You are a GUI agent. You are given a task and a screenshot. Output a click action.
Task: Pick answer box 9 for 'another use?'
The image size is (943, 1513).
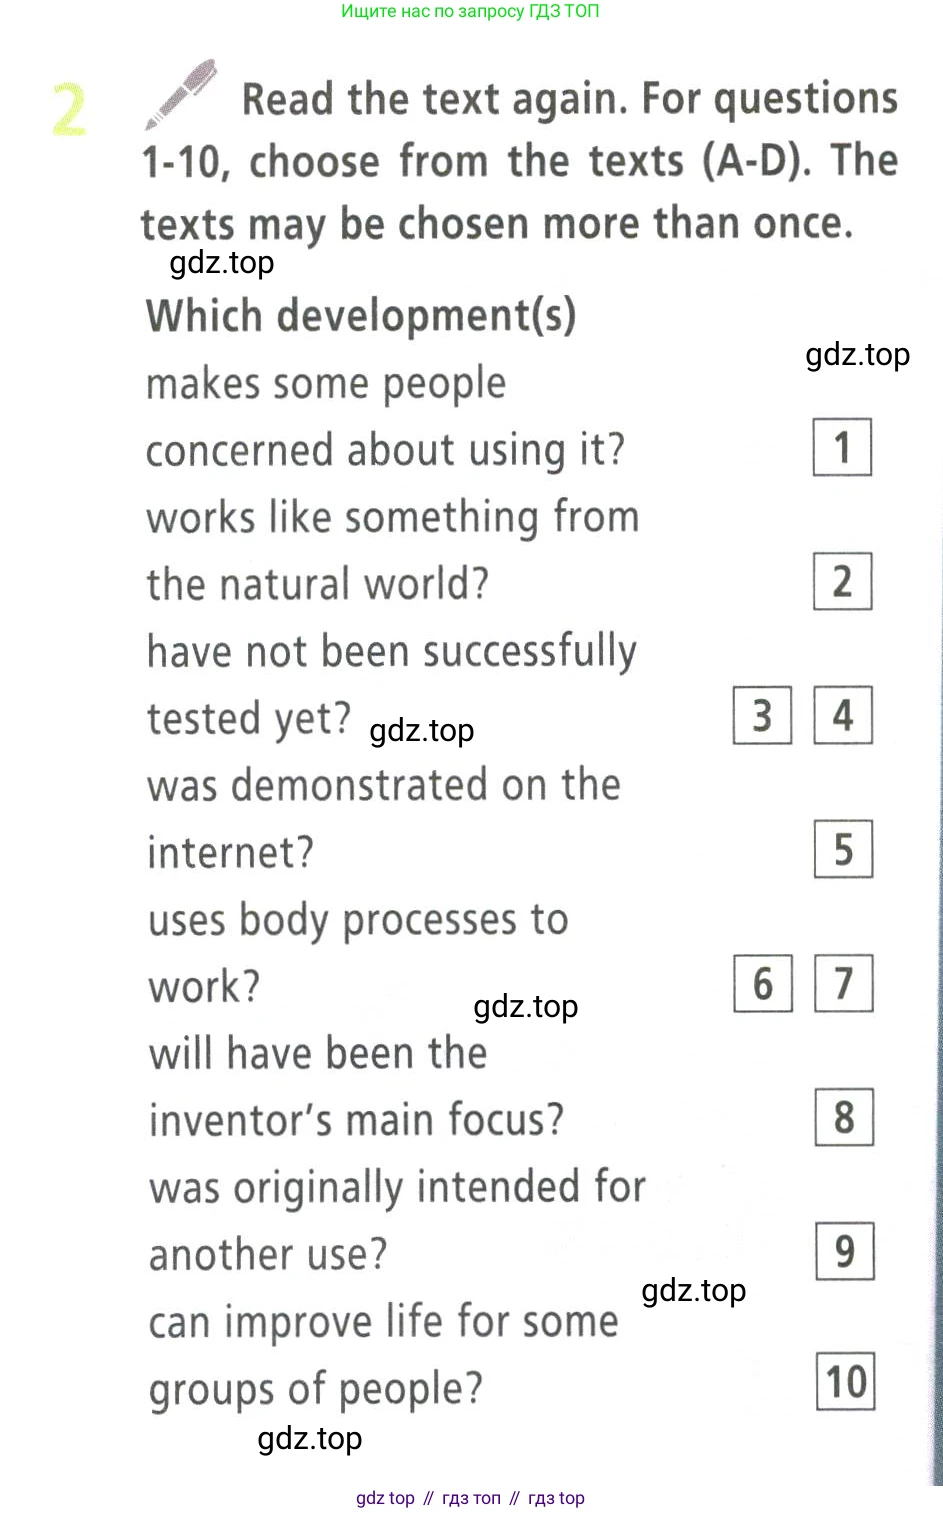(x=845, y=1251)
